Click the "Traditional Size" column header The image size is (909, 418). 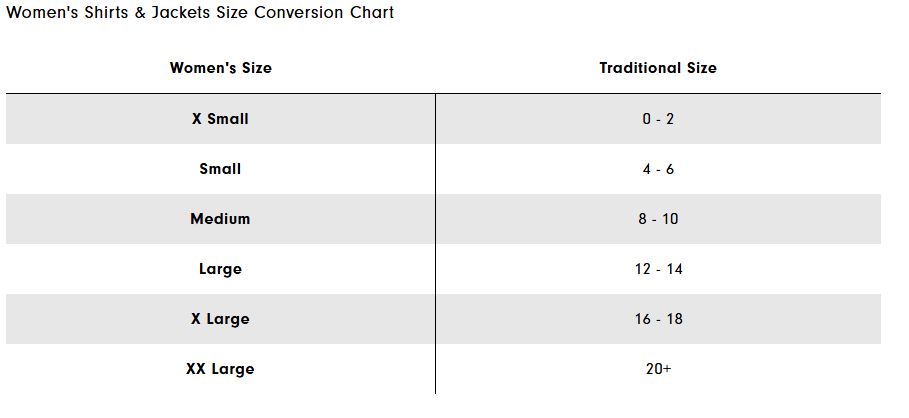[x=657, y=68]
